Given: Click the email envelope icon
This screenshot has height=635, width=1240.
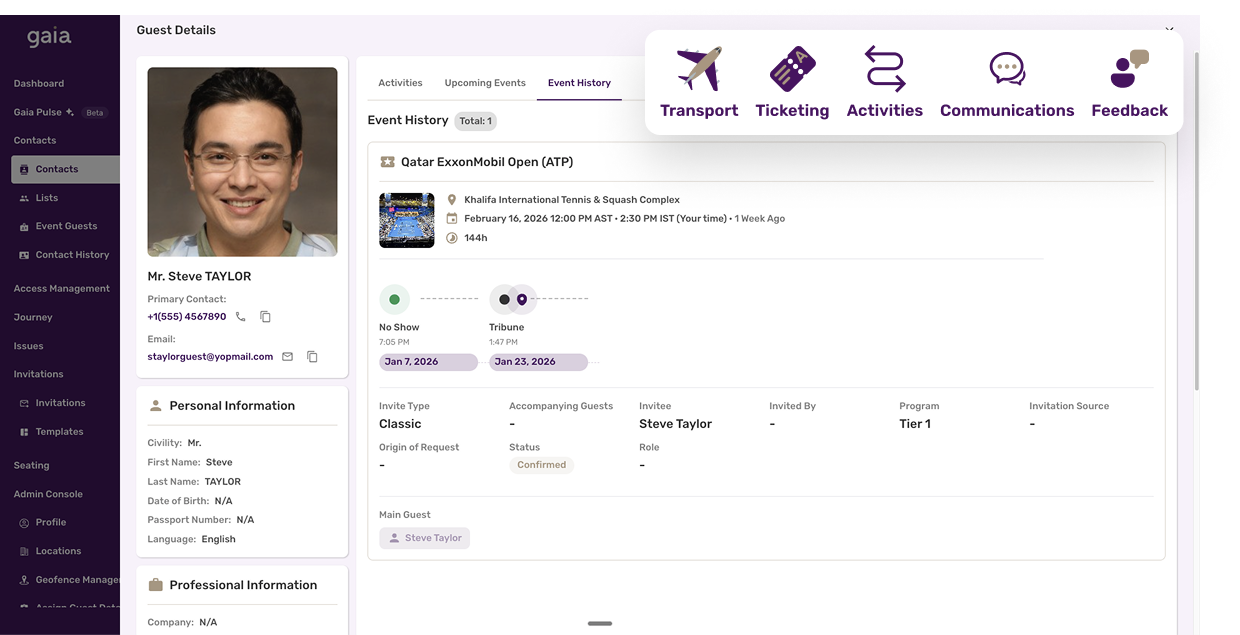Looking at the screenshot, I should pos(286,356).
